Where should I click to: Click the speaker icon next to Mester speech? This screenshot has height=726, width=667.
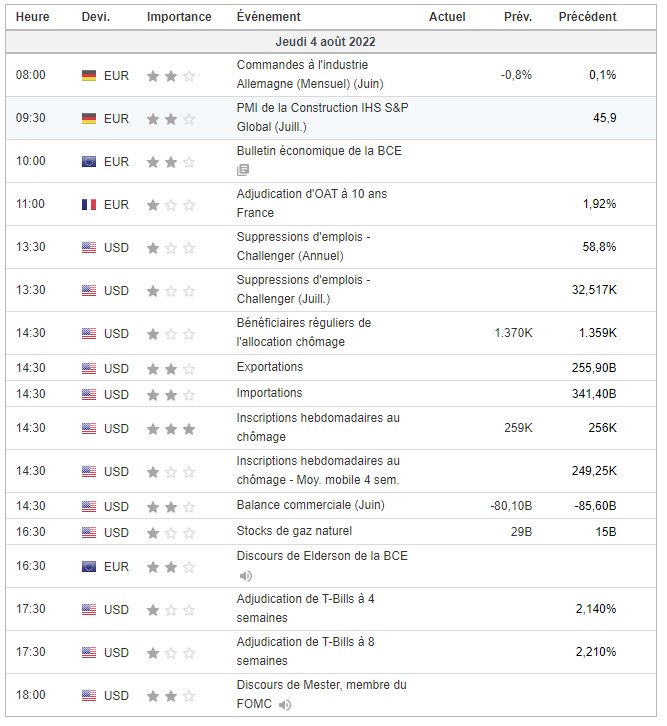click(x=287, y=704)
